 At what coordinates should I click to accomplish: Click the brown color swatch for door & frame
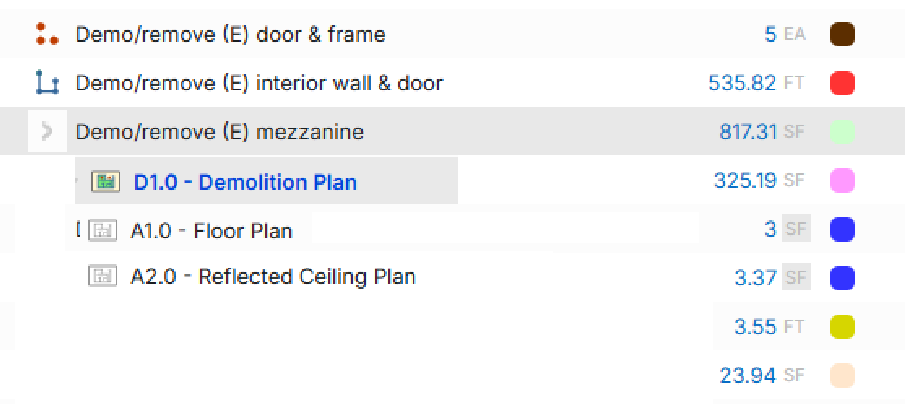pyautogui.click(x=842, y=35)
